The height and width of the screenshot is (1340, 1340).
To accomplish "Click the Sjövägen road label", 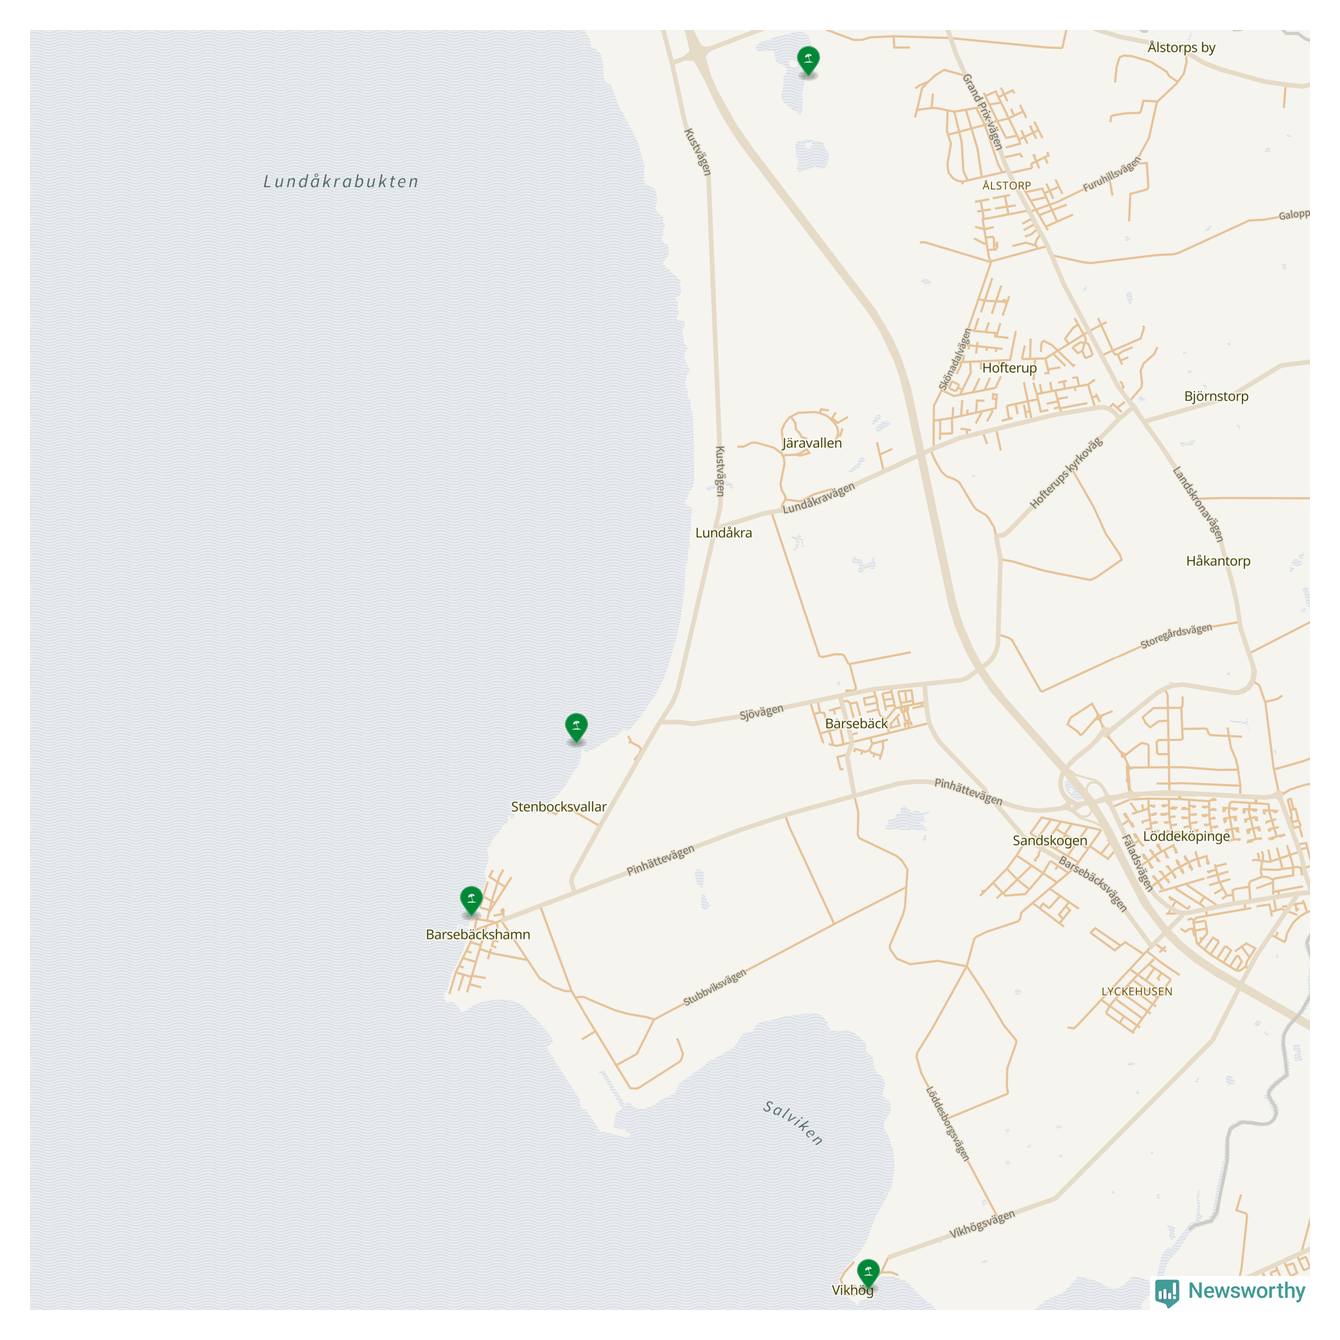I will pyautogui.click(x=762, y=713).
